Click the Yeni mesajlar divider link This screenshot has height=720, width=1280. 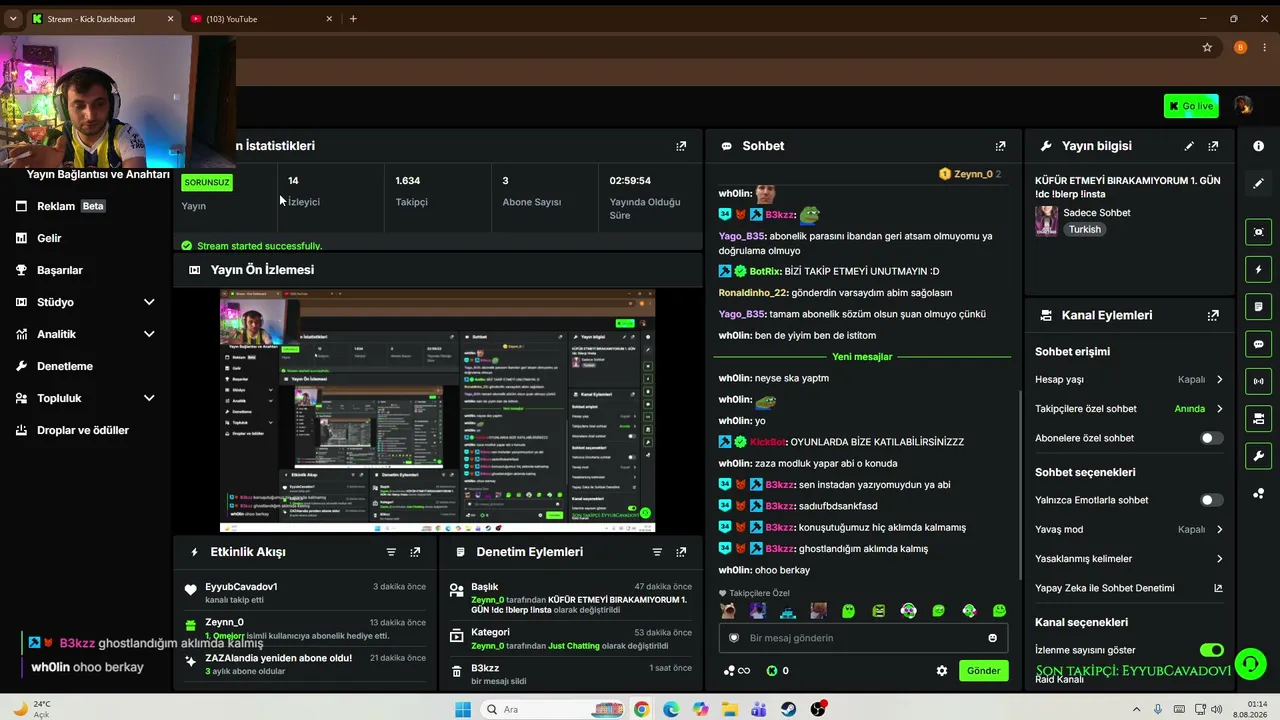[862, 357]
